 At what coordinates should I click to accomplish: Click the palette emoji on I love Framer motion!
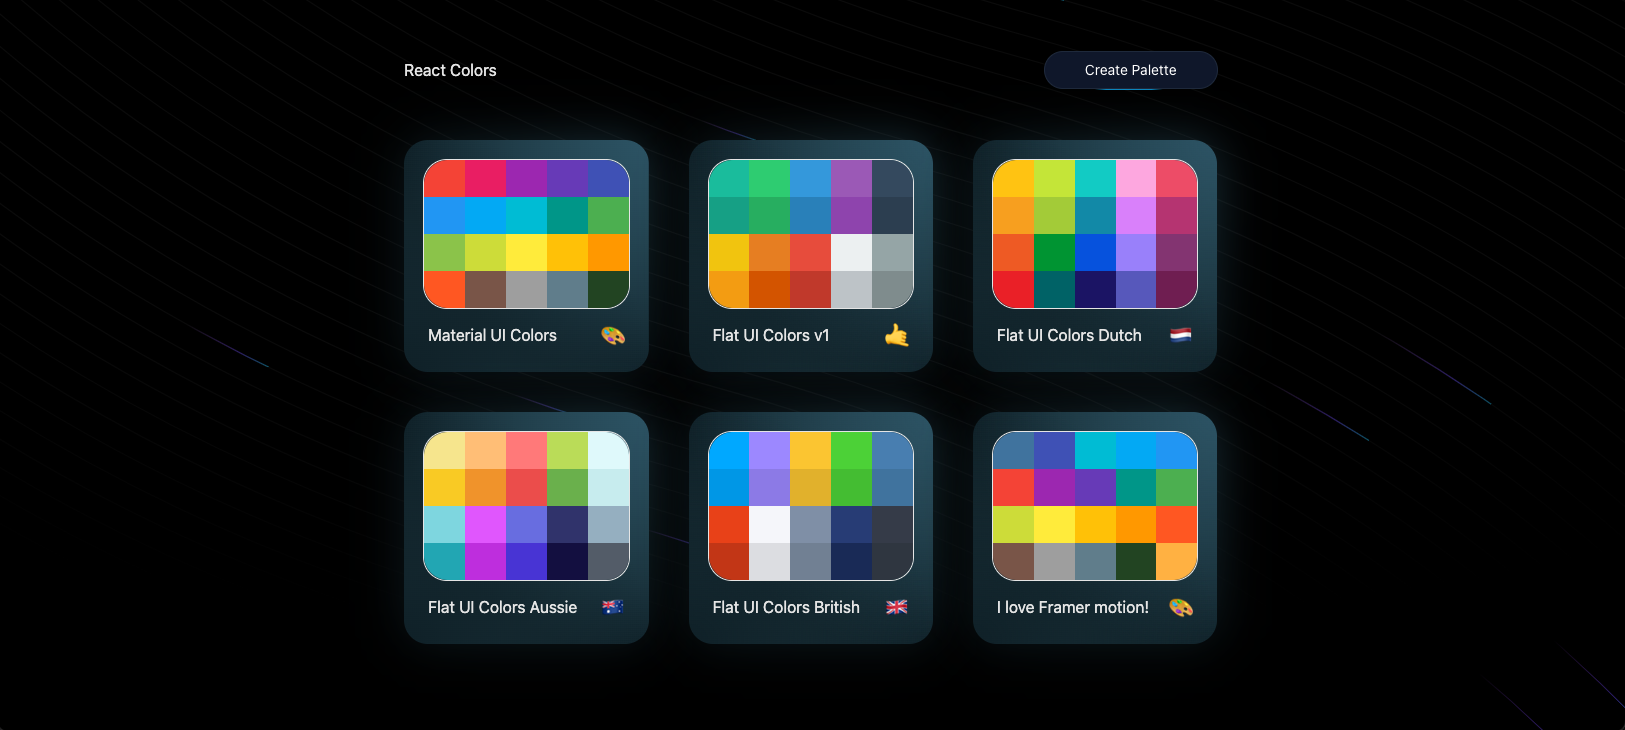tap(1181, 607)
